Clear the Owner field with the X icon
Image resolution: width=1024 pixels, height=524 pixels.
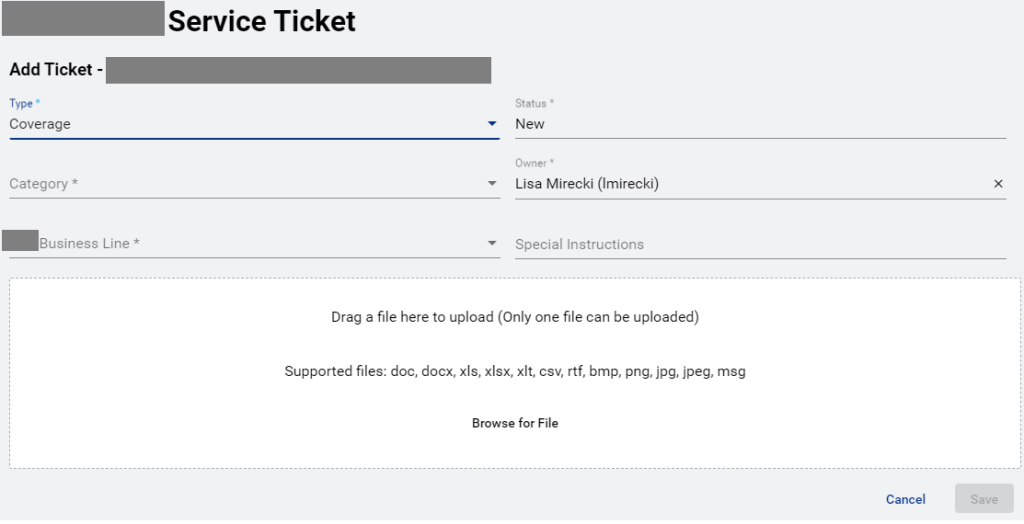(997, 184)
